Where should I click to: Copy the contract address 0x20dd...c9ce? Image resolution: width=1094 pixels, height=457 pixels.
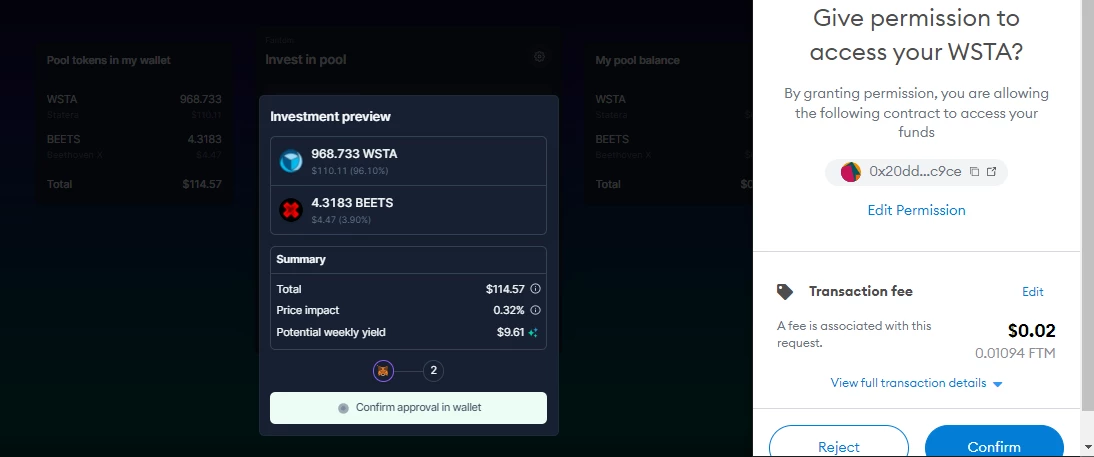(x=975, y=172)
